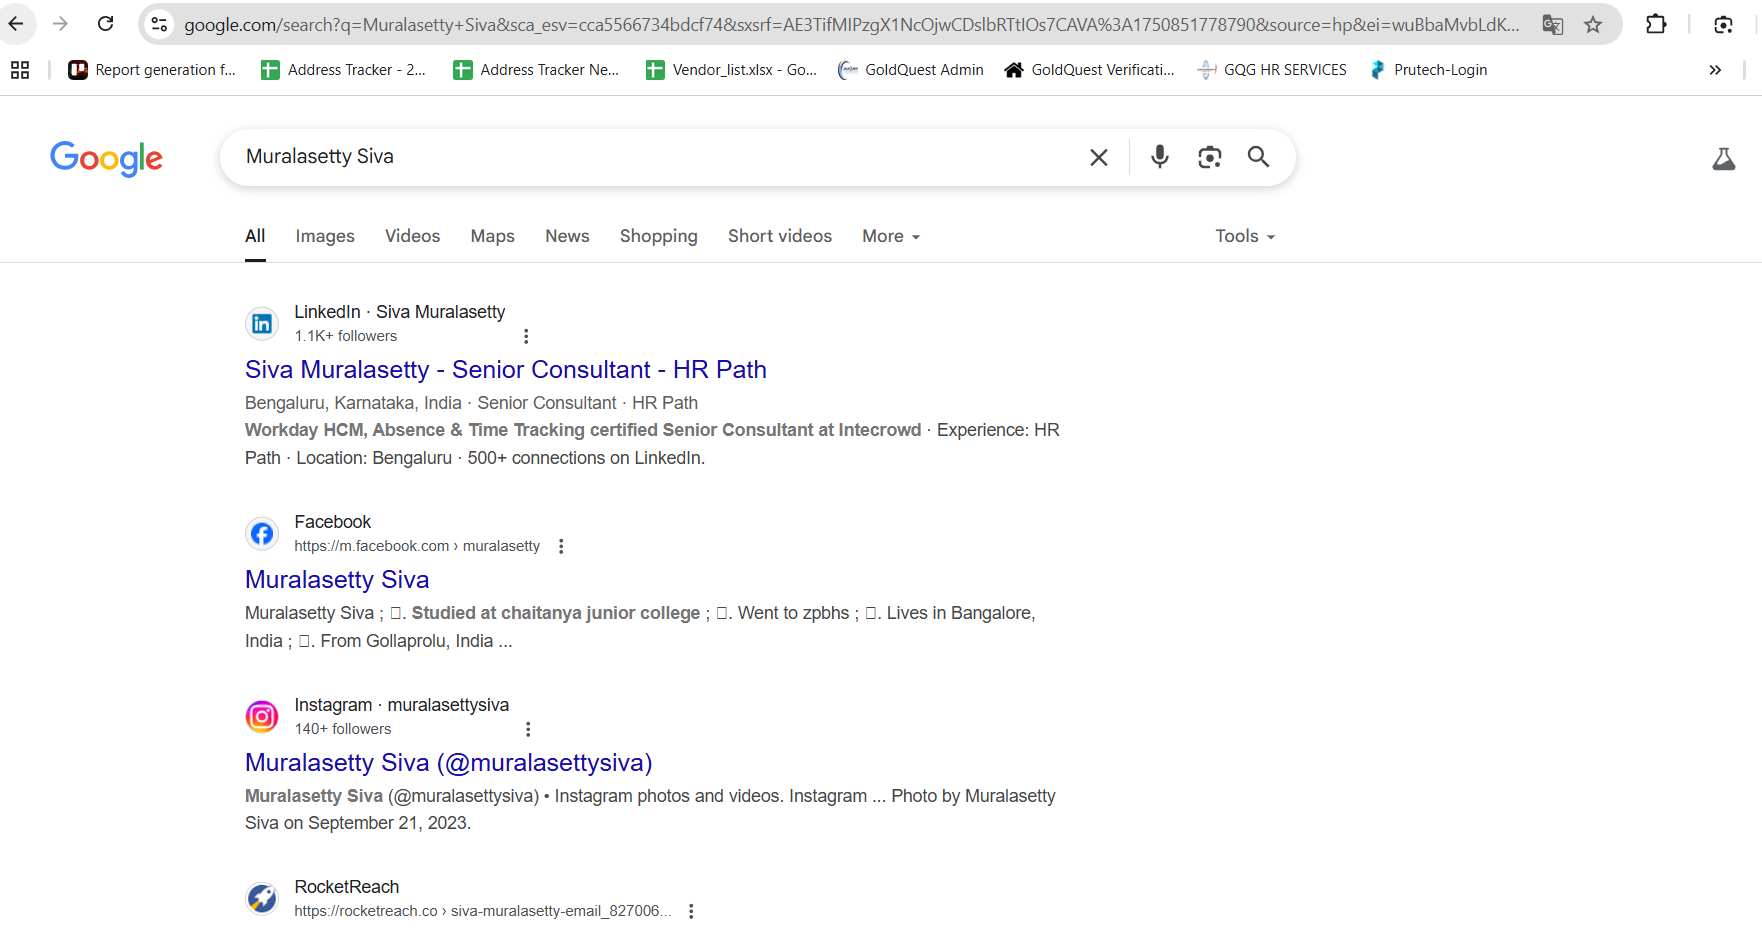Clear the search box with X icon
Viewport: 1762px width, 928px height.
[x=1098, y=157]
